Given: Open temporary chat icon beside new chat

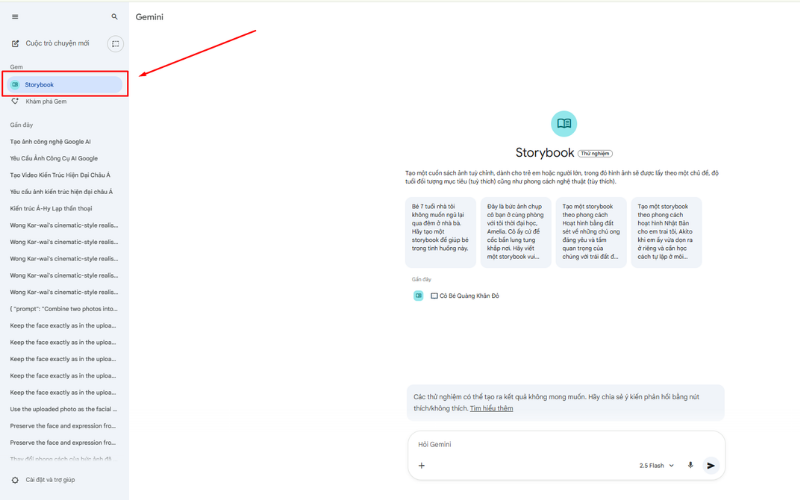Looking at the screenshot, I should pos(115,44).
